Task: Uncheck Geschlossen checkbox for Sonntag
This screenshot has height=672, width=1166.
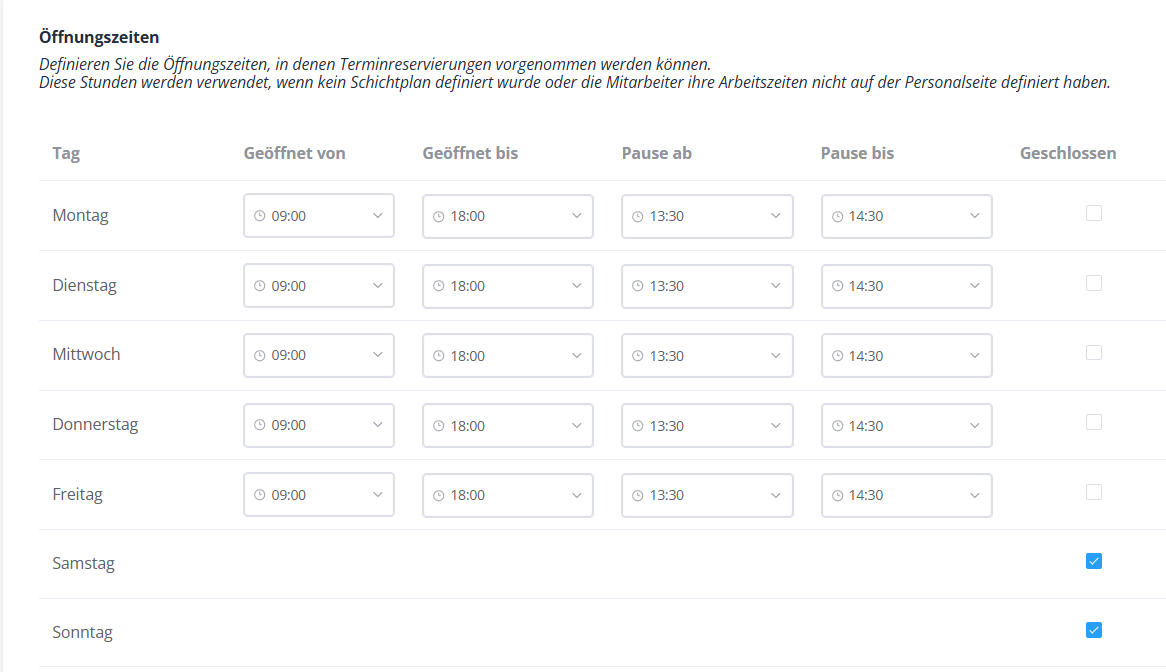Action: pyautogui.click(x=1094, y=630)
